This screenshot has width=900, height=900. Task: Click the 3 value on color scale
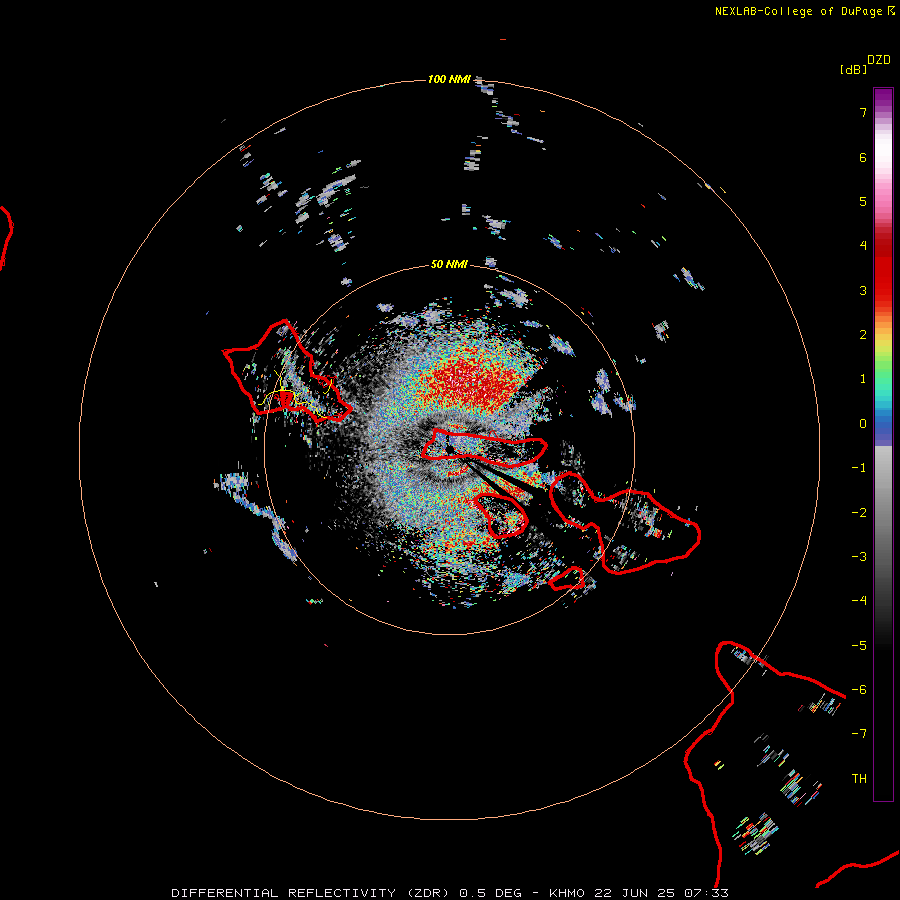coord(863,290)
